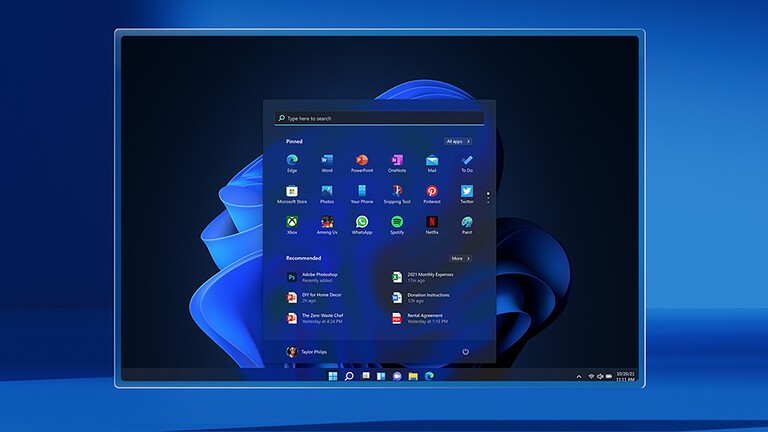Viewport: 768px width, 432px height.
Task: Click the pinned apps page dots
Action: point(488,197)
